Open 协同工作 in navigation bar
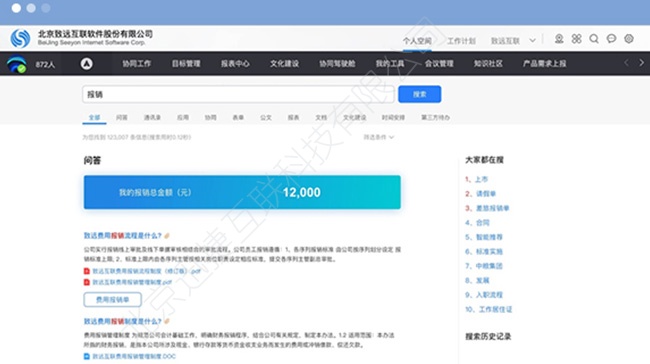The height and width of the screenshot is (364, 650). click(136, 63)
